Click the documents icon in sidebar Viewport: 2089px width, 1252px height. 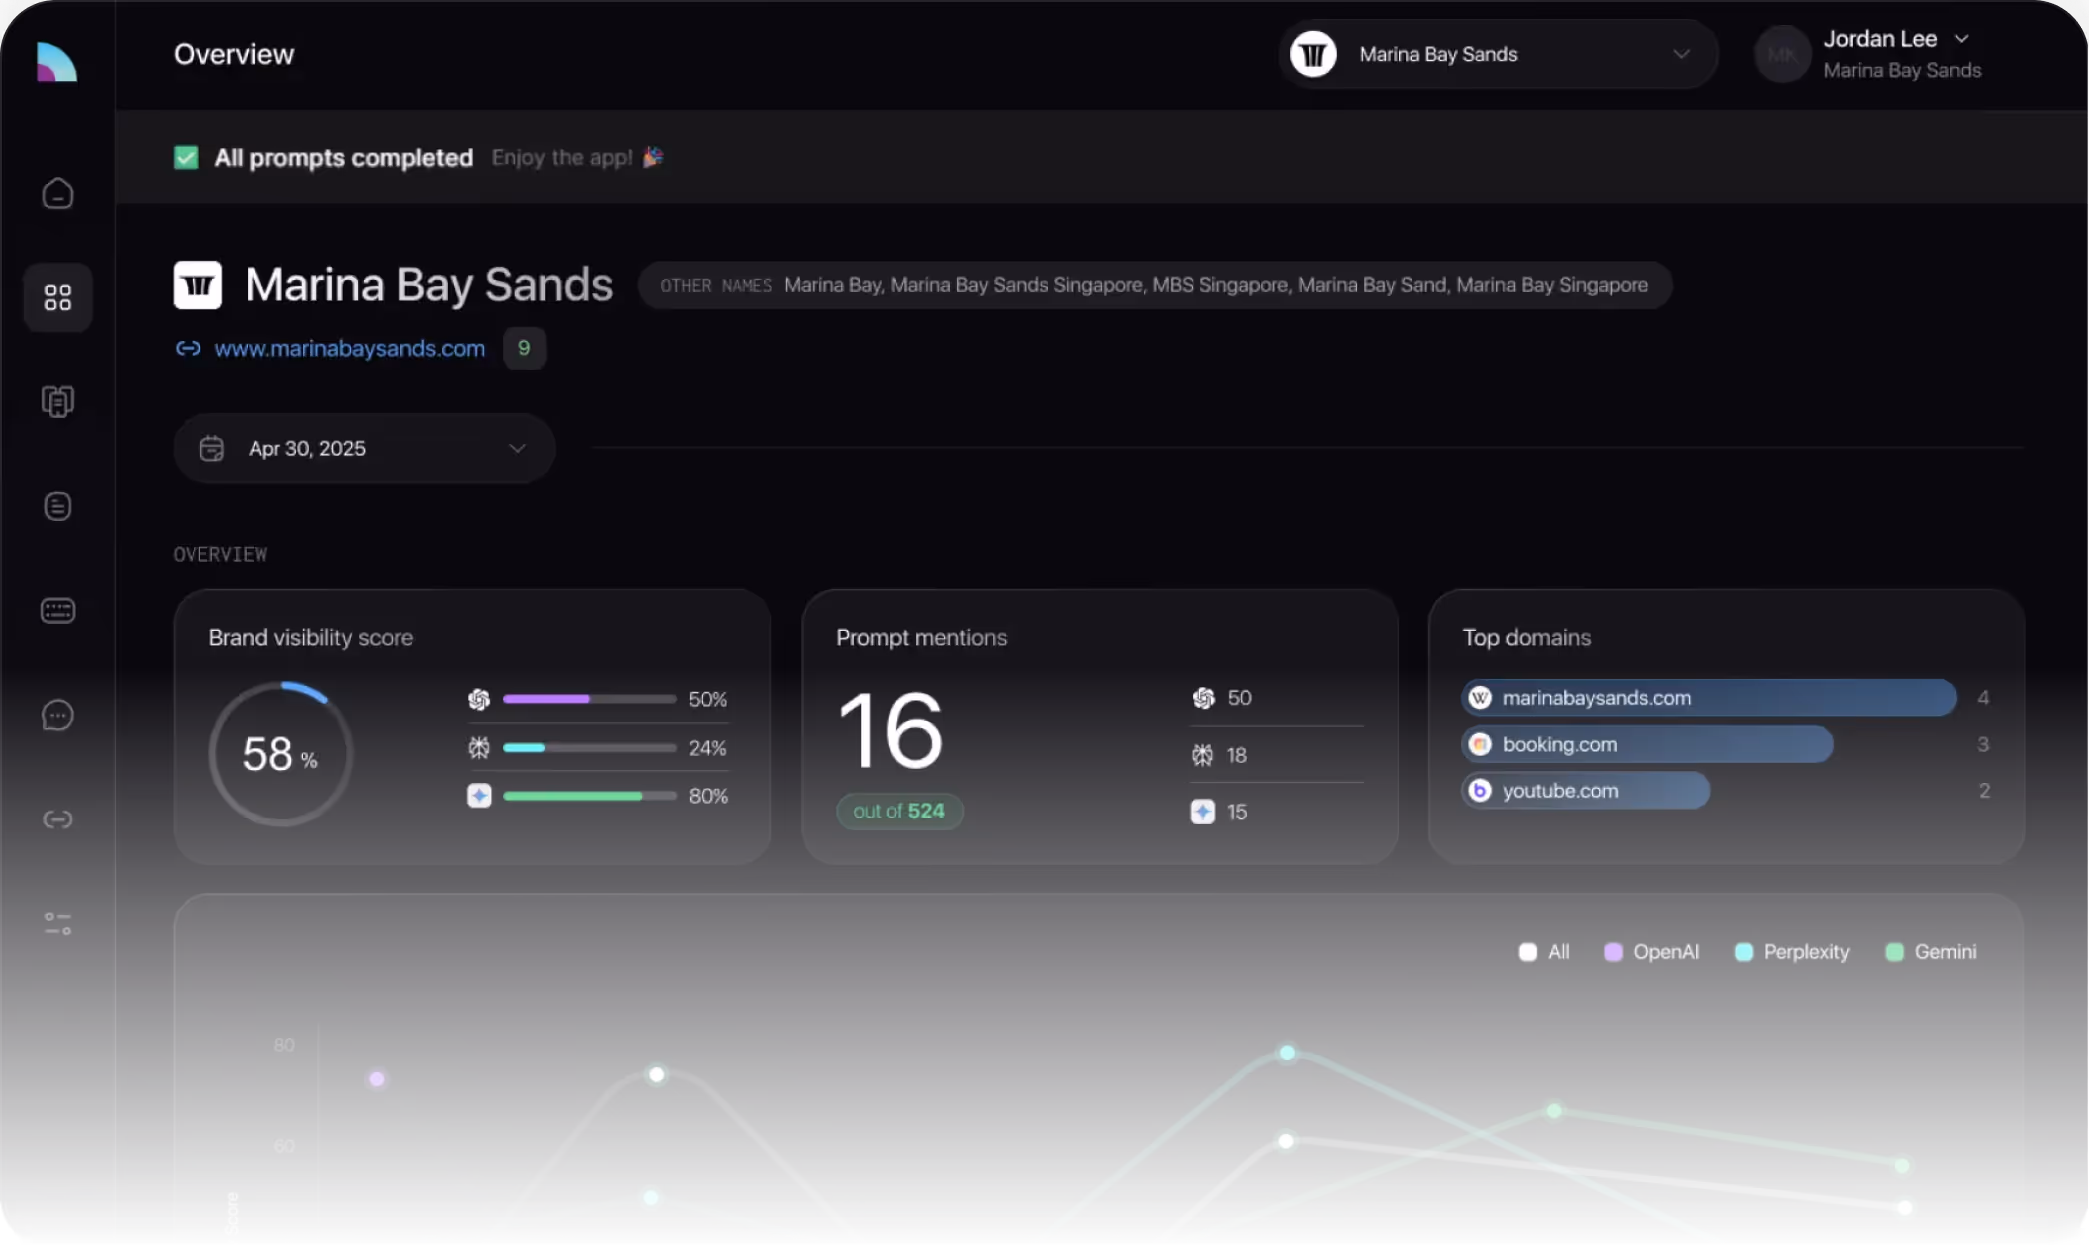pos(58,401)
